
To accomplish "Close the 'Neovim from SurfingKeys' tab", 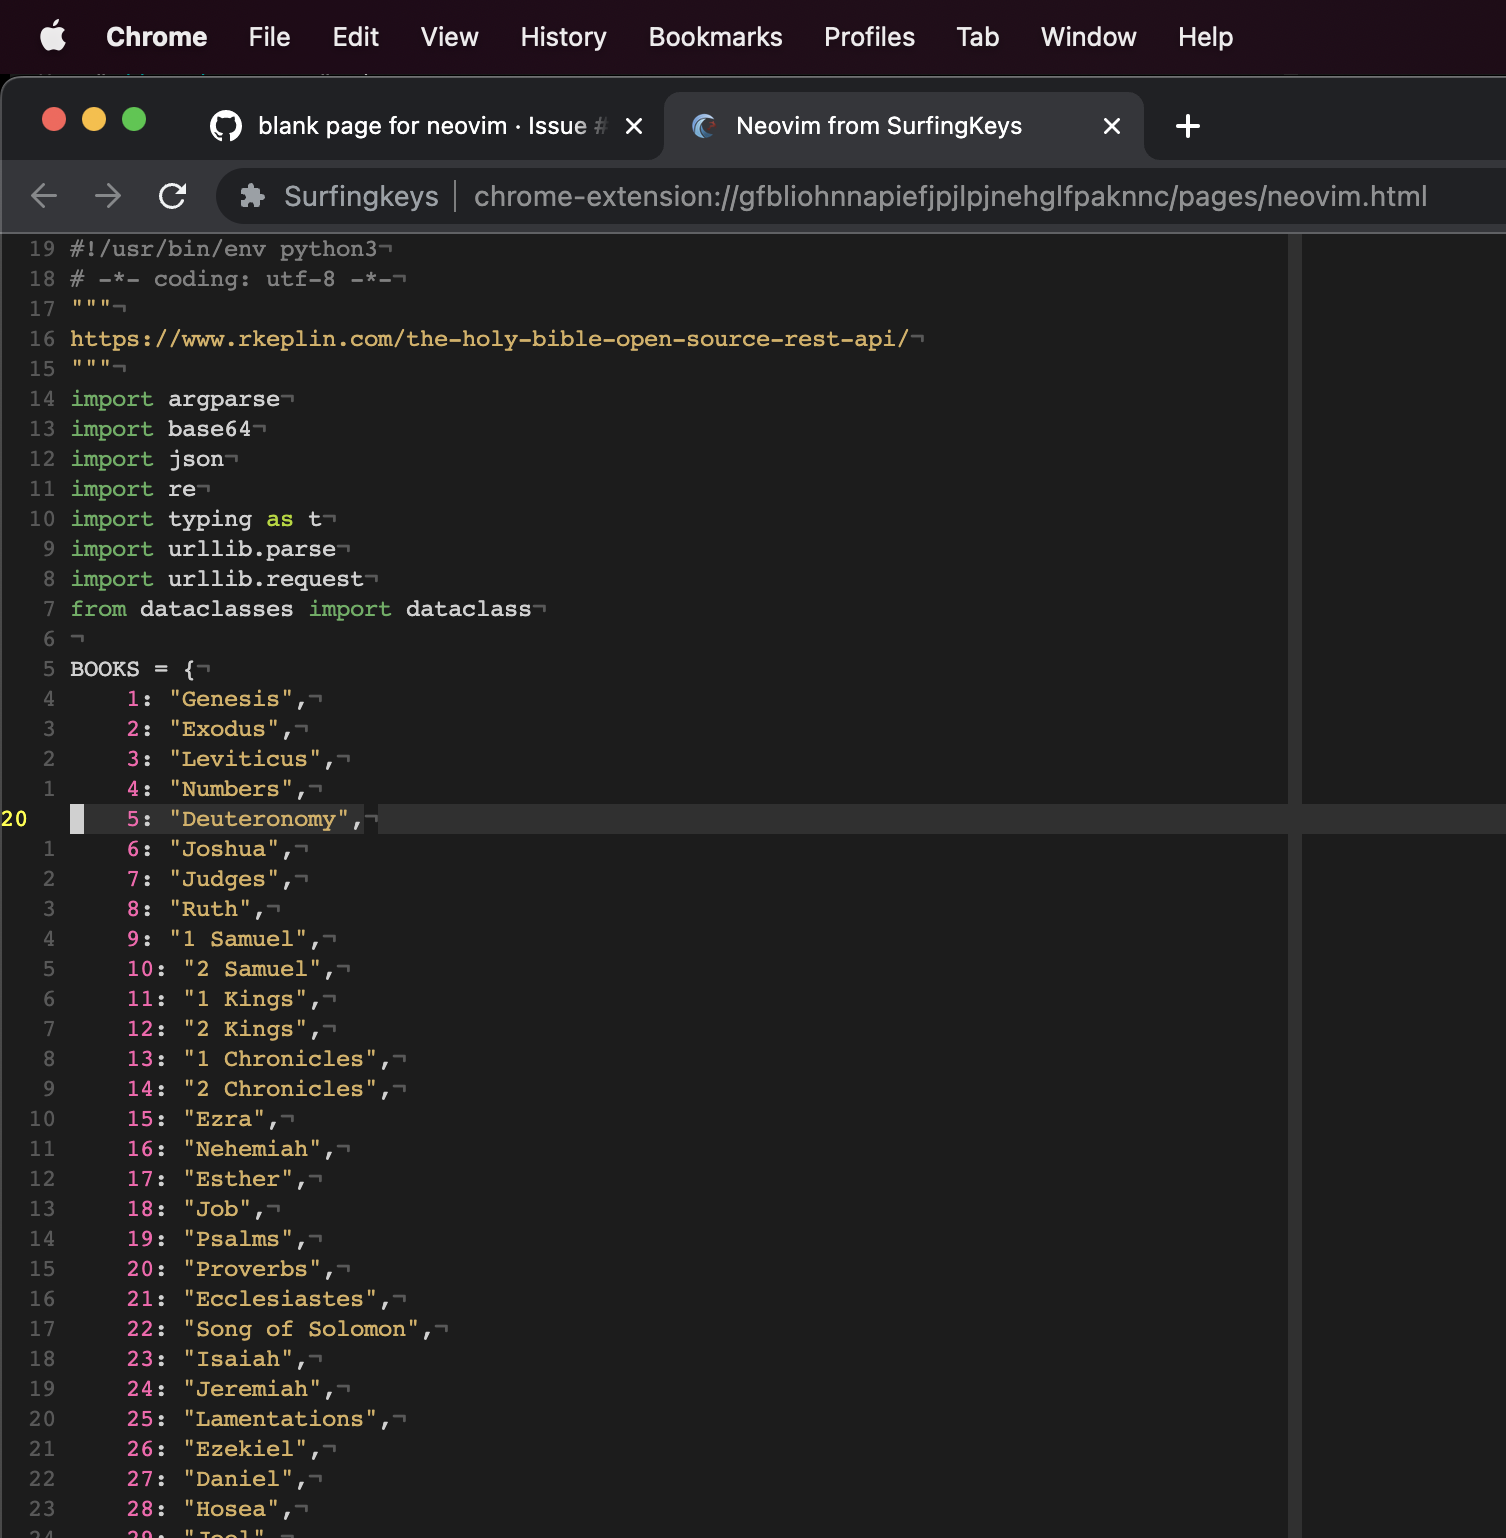I will [x=1111, y=126].
